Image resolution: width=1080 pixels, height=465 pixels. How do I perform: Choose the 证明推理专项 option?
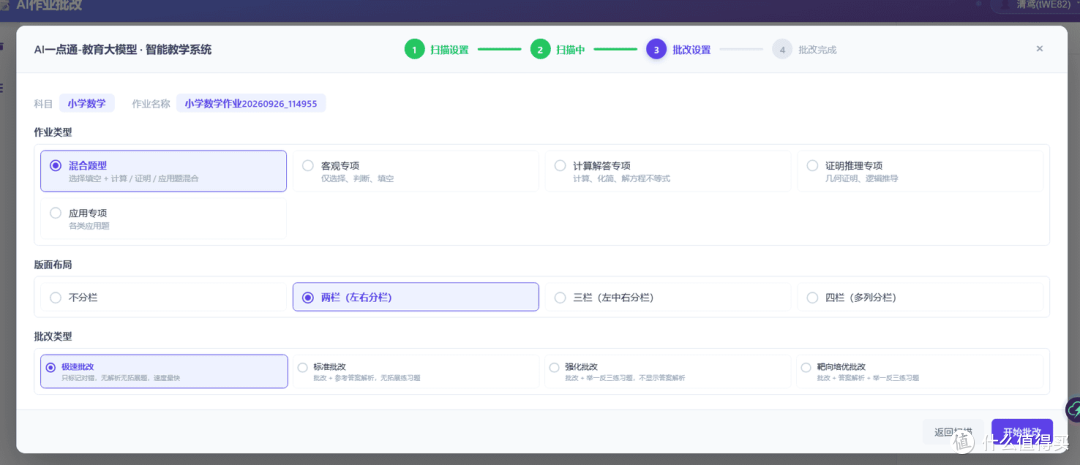[920, 171]
